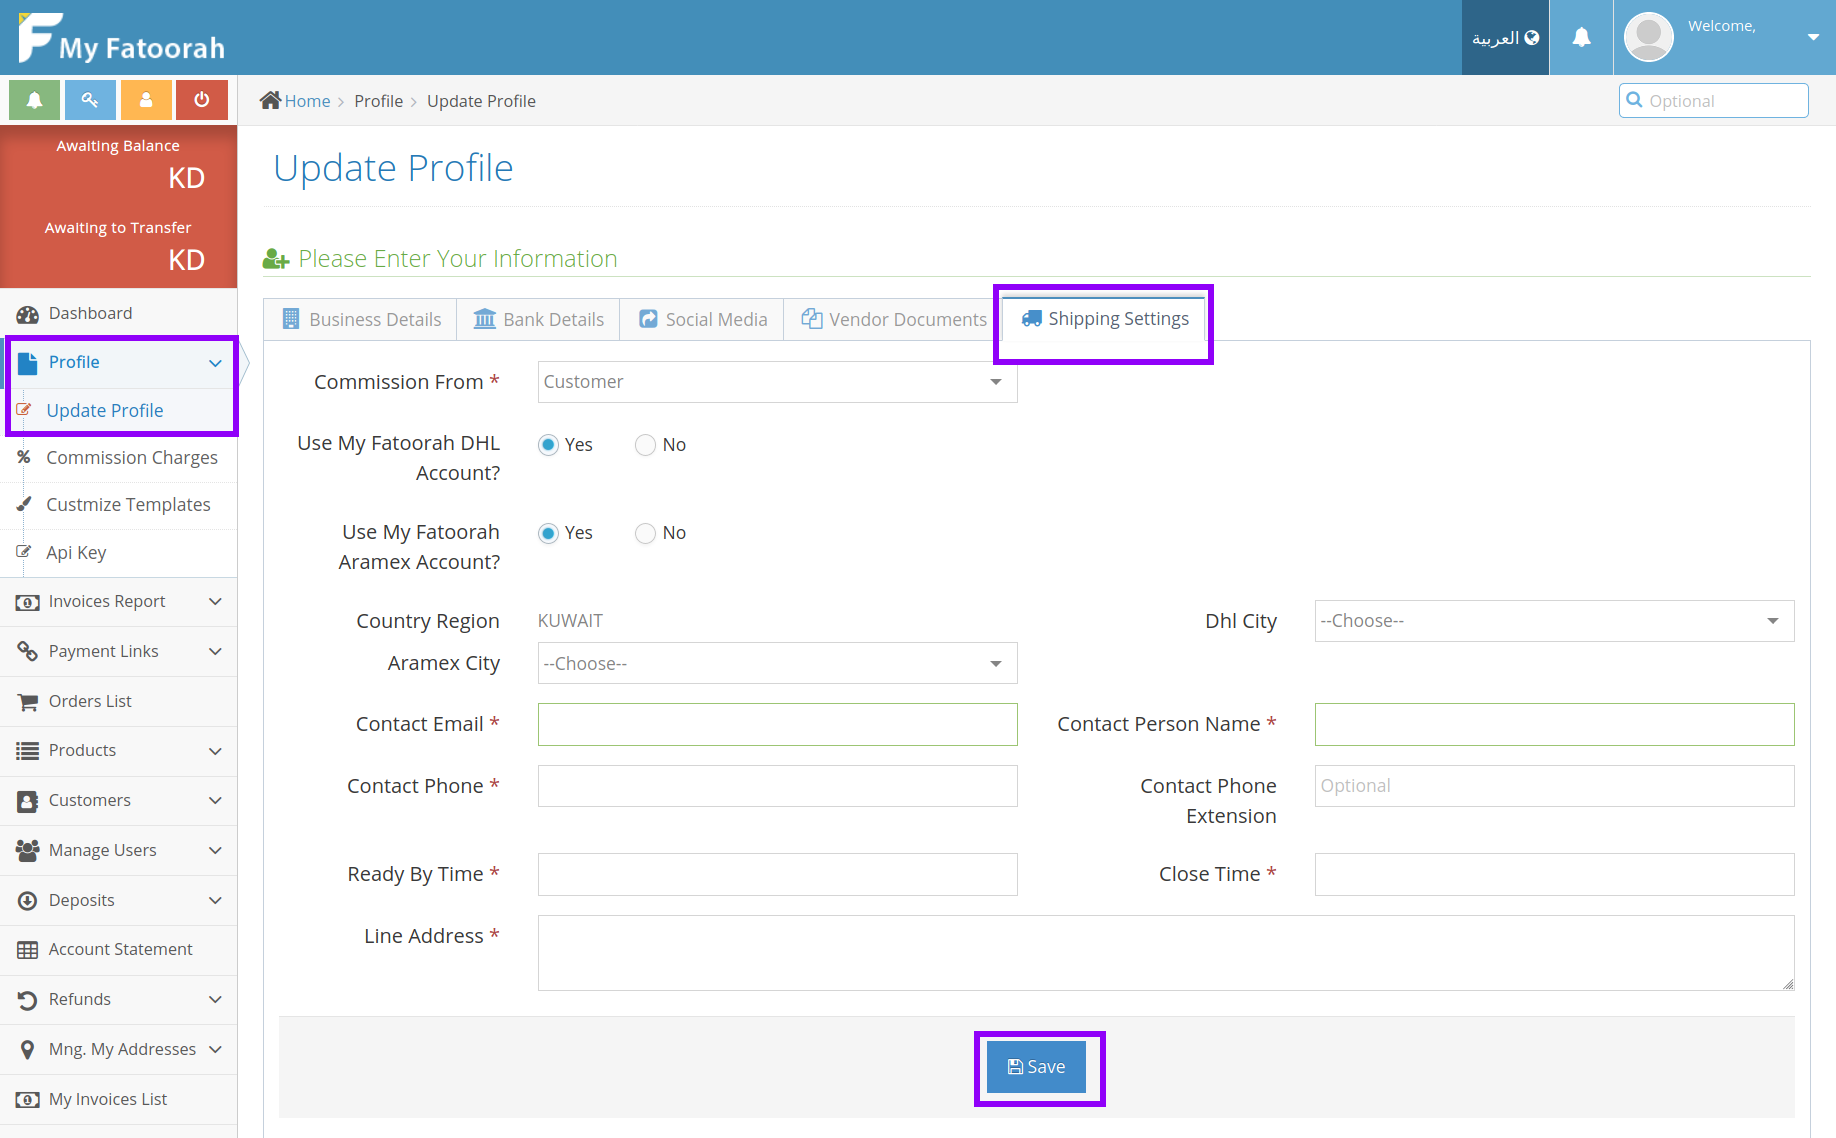Select No for My Fatoorah DHL account
The height and width of the screenshot is (1138, 1836).
click(x=646, y=445)
